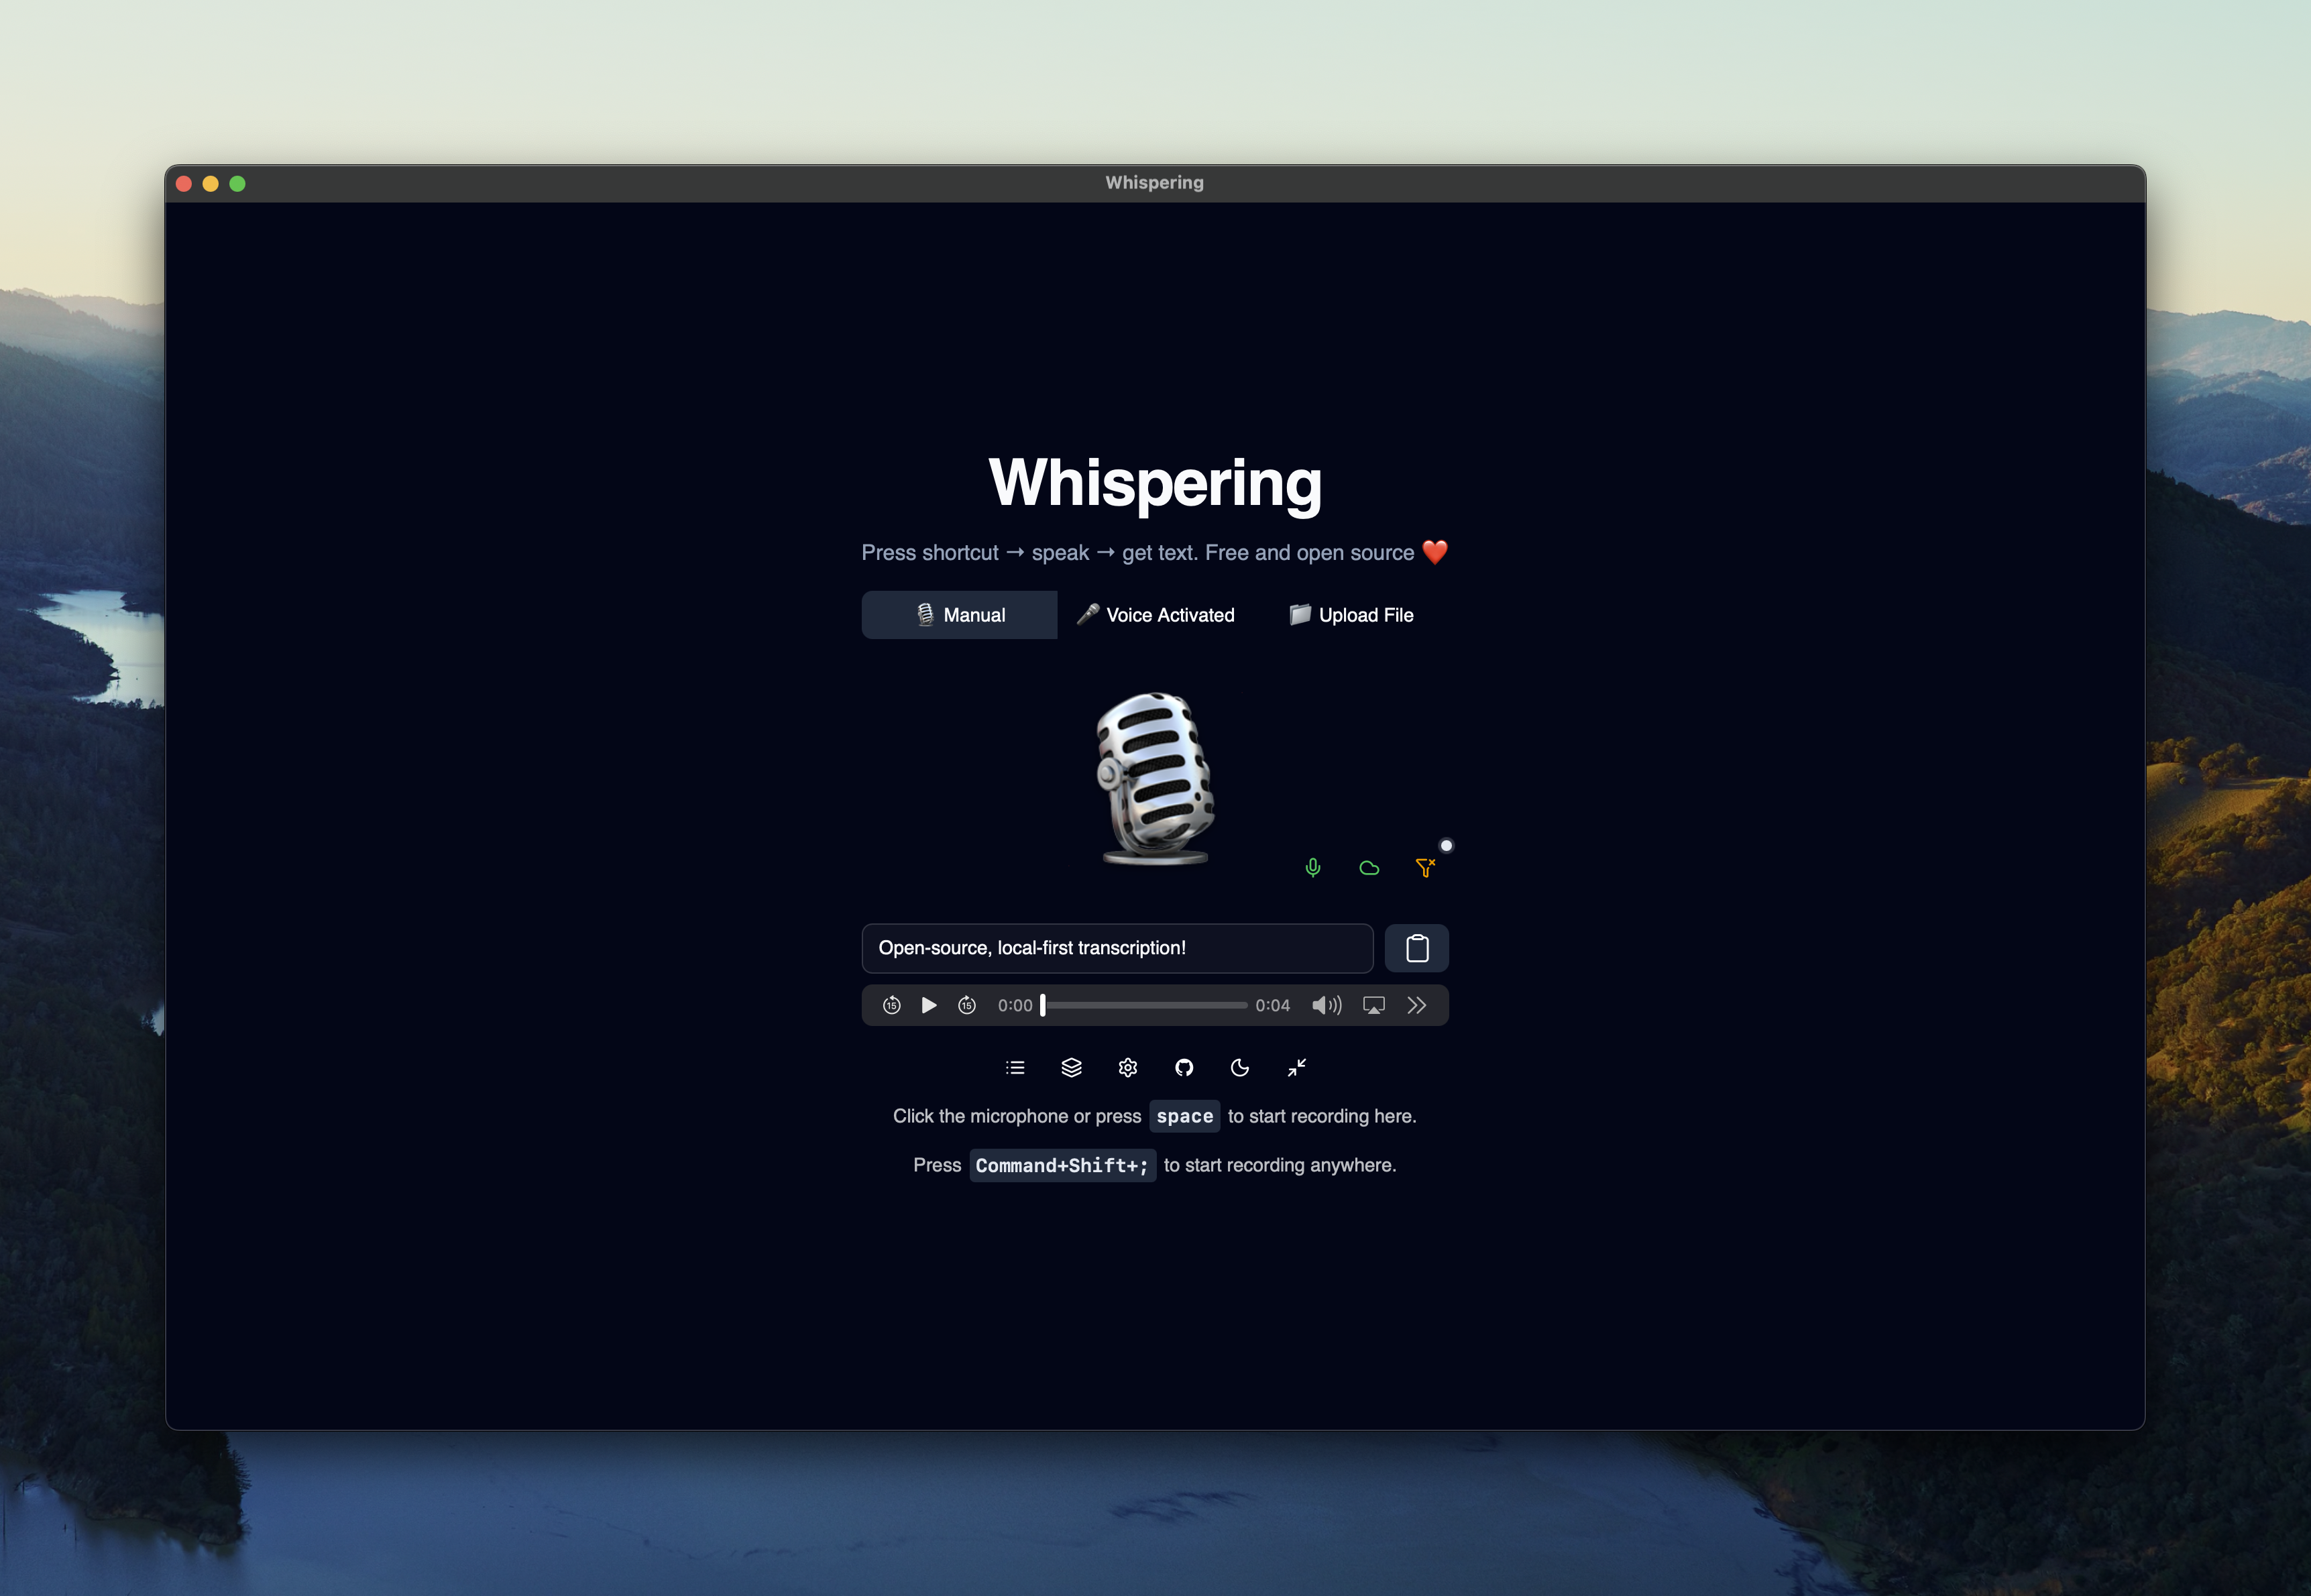Visit the GitHub repository icon
2311x1596 pixels.
click(x=1184, y=1067)
